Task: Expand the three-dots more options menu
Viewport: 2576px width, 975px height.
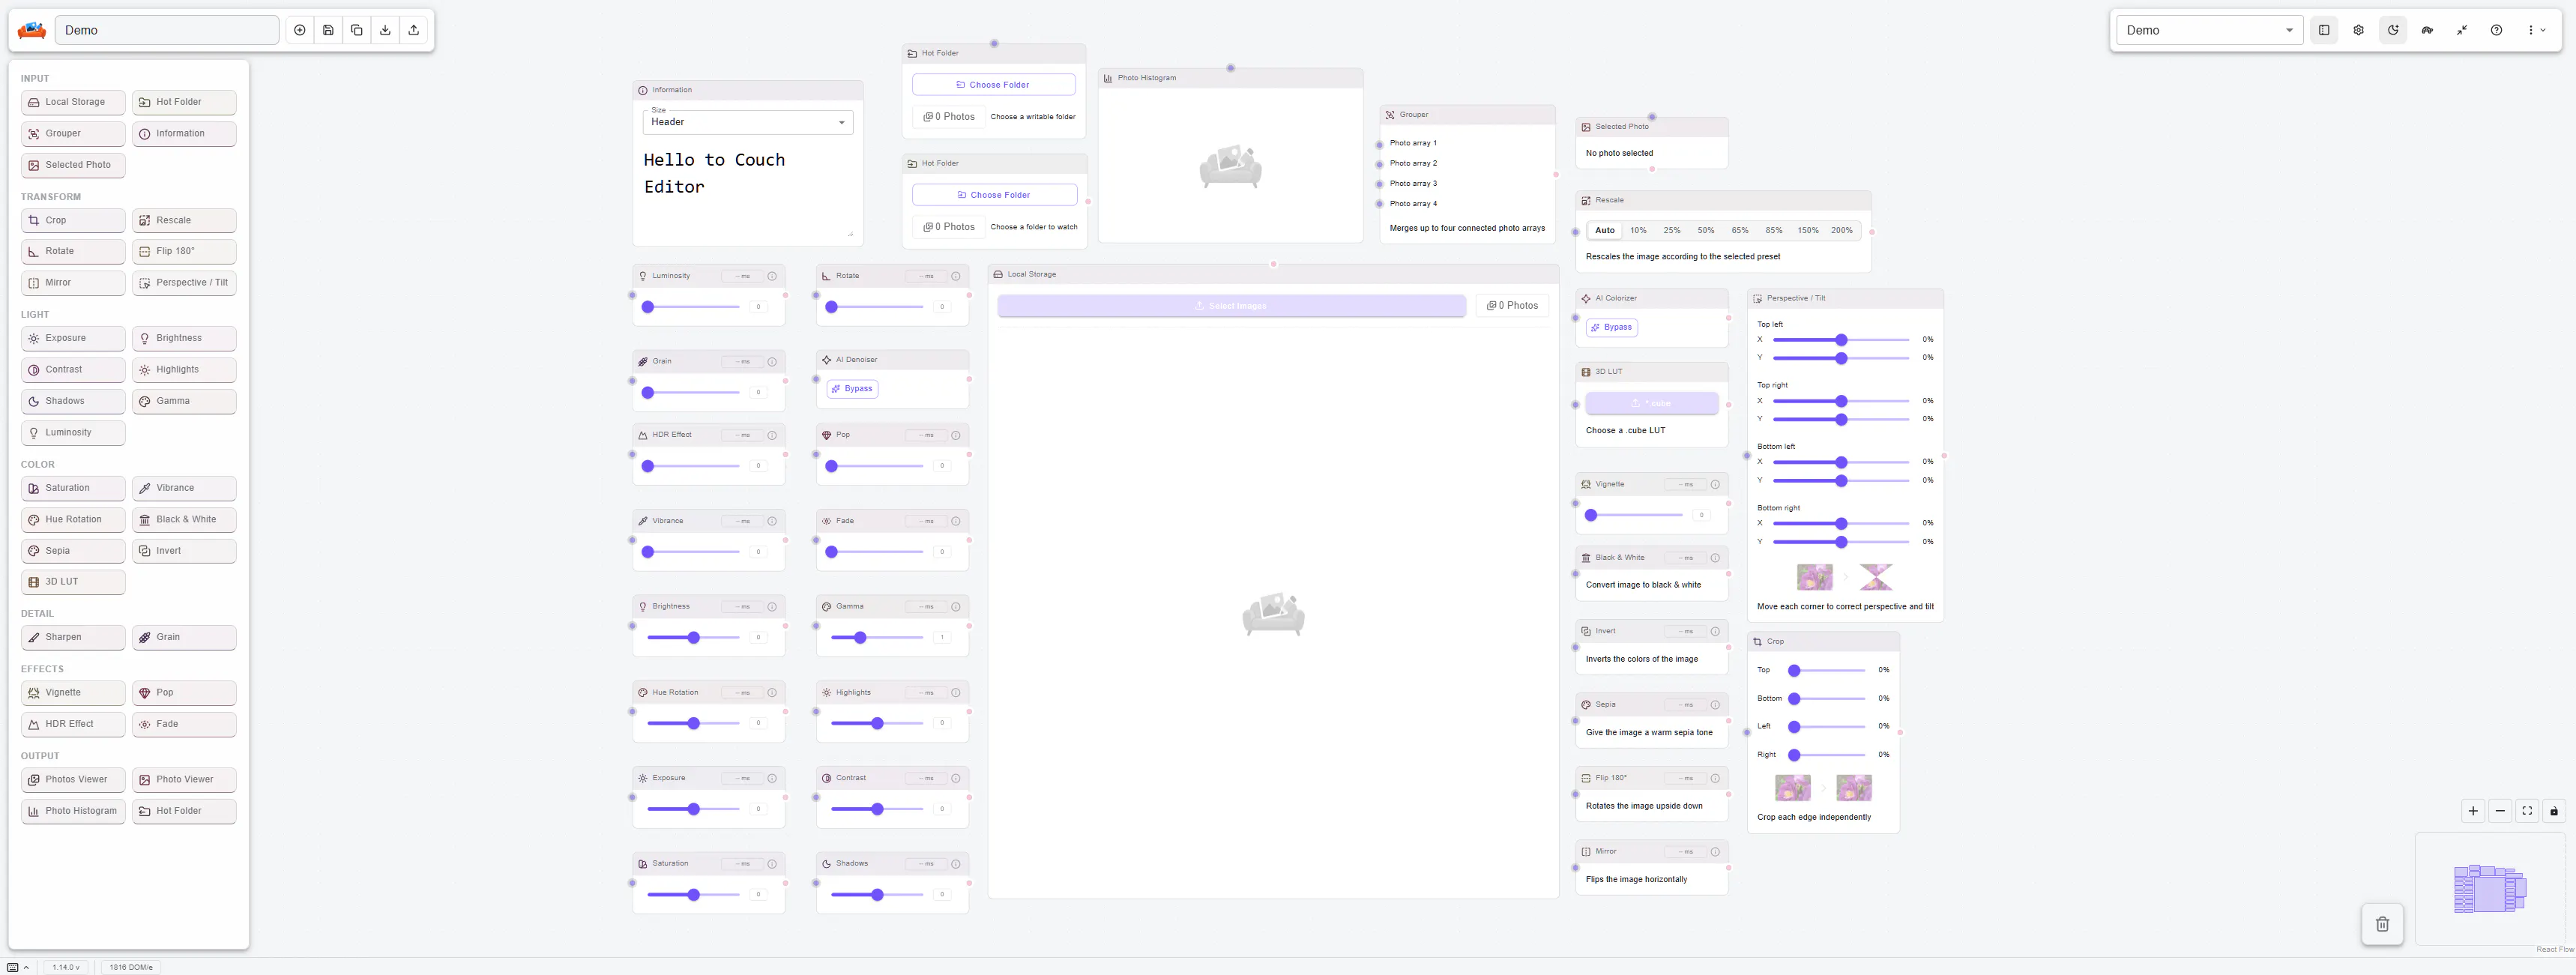Action: point(2536,30)
